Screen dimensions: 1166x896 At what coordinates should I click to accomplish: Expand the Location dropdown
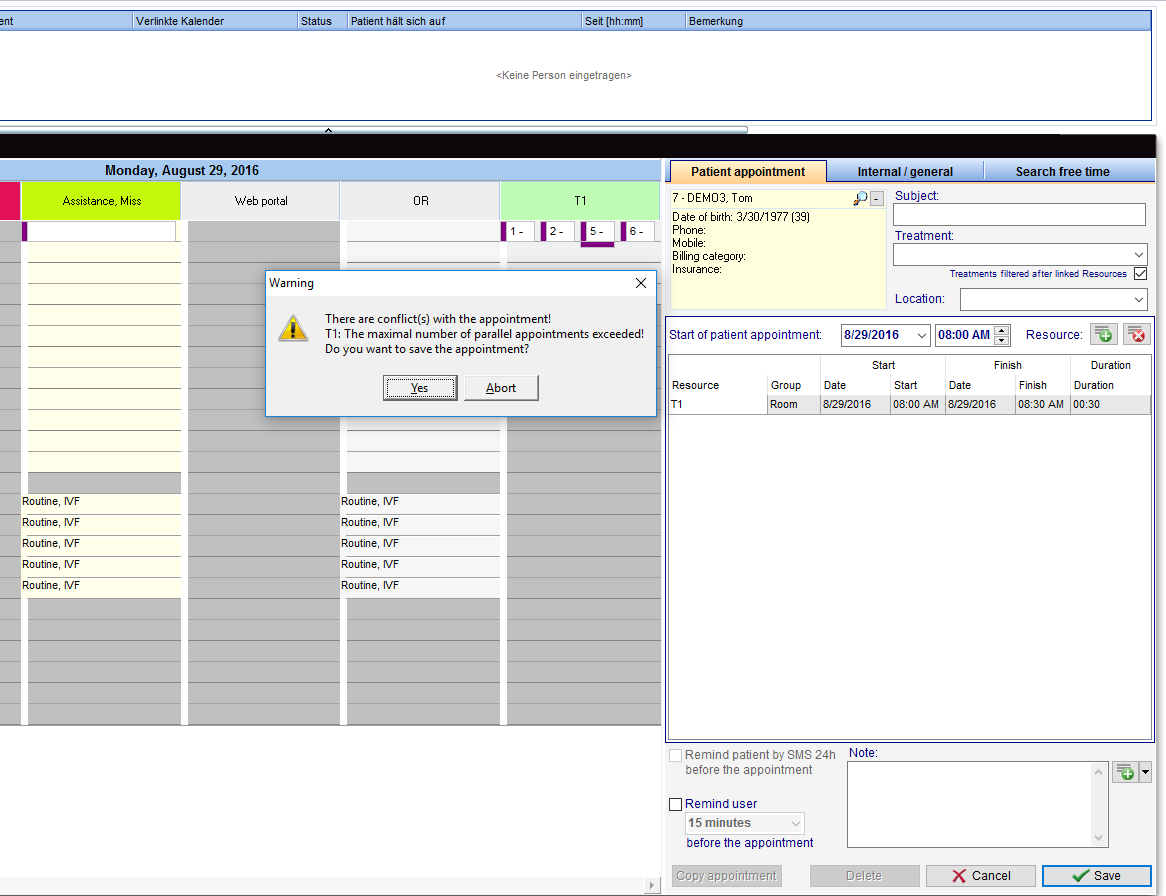(x=1138, y=300)
